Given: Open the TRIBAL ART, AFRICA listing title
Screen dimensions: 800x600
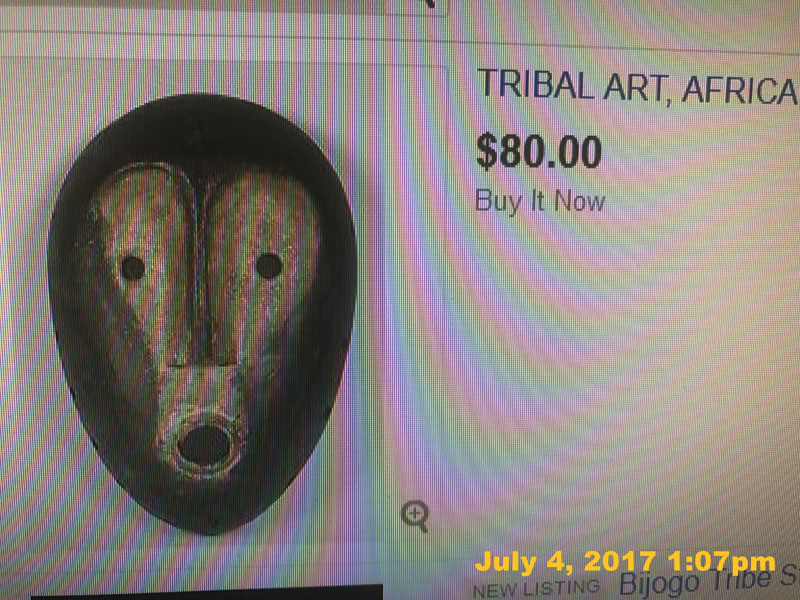Looking at the screenshot, I should pyautogui.click(x=637, y=85).
